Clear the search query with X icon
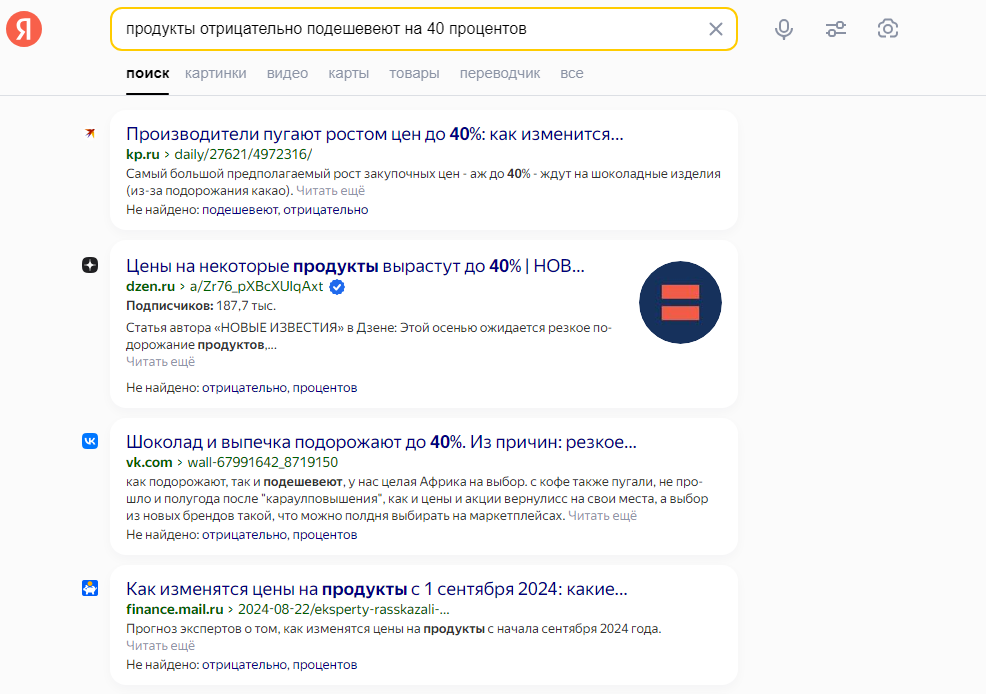986x694 pixels. (716, 29)
